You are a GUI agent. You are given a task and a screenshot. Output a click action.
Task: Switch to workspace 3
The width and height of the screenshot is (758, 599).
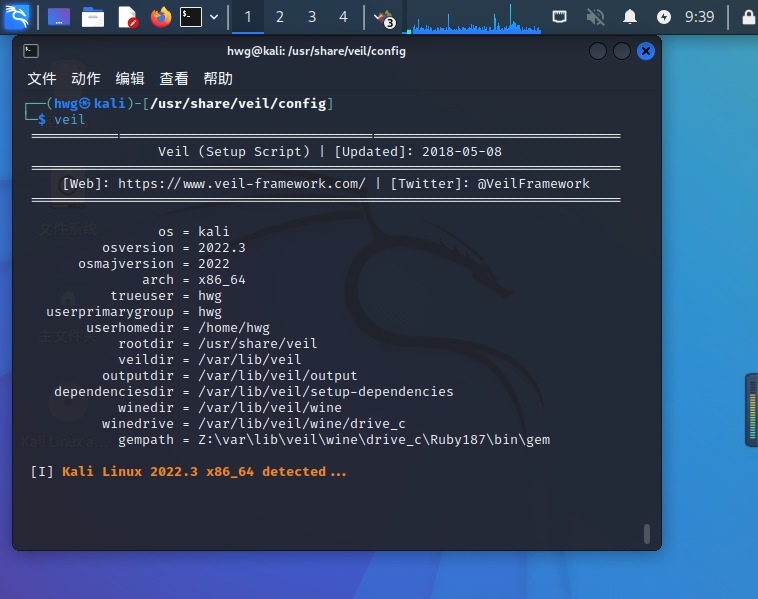click(312, 17)
